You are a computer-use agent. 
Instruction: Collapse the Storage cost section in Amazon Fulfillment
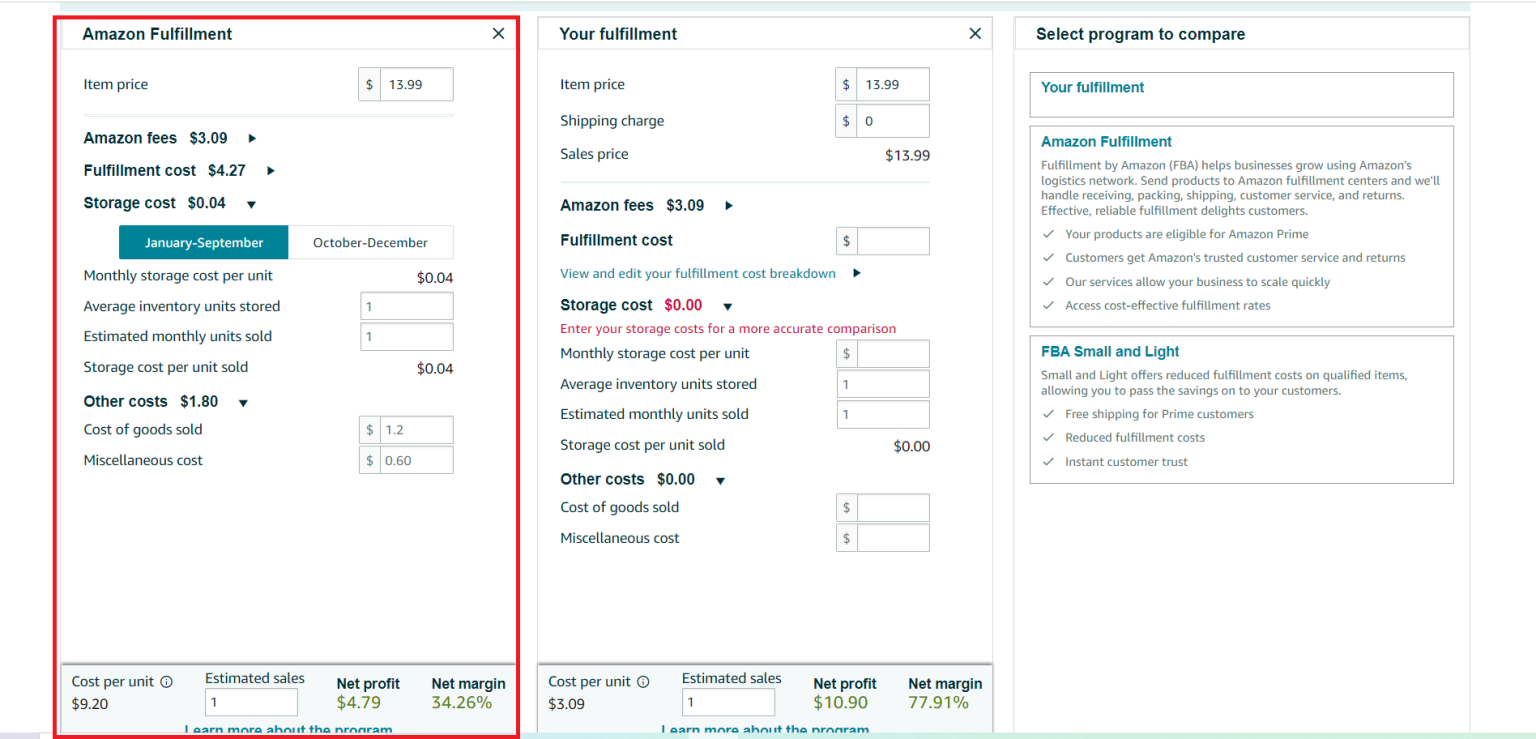[251, 203]
